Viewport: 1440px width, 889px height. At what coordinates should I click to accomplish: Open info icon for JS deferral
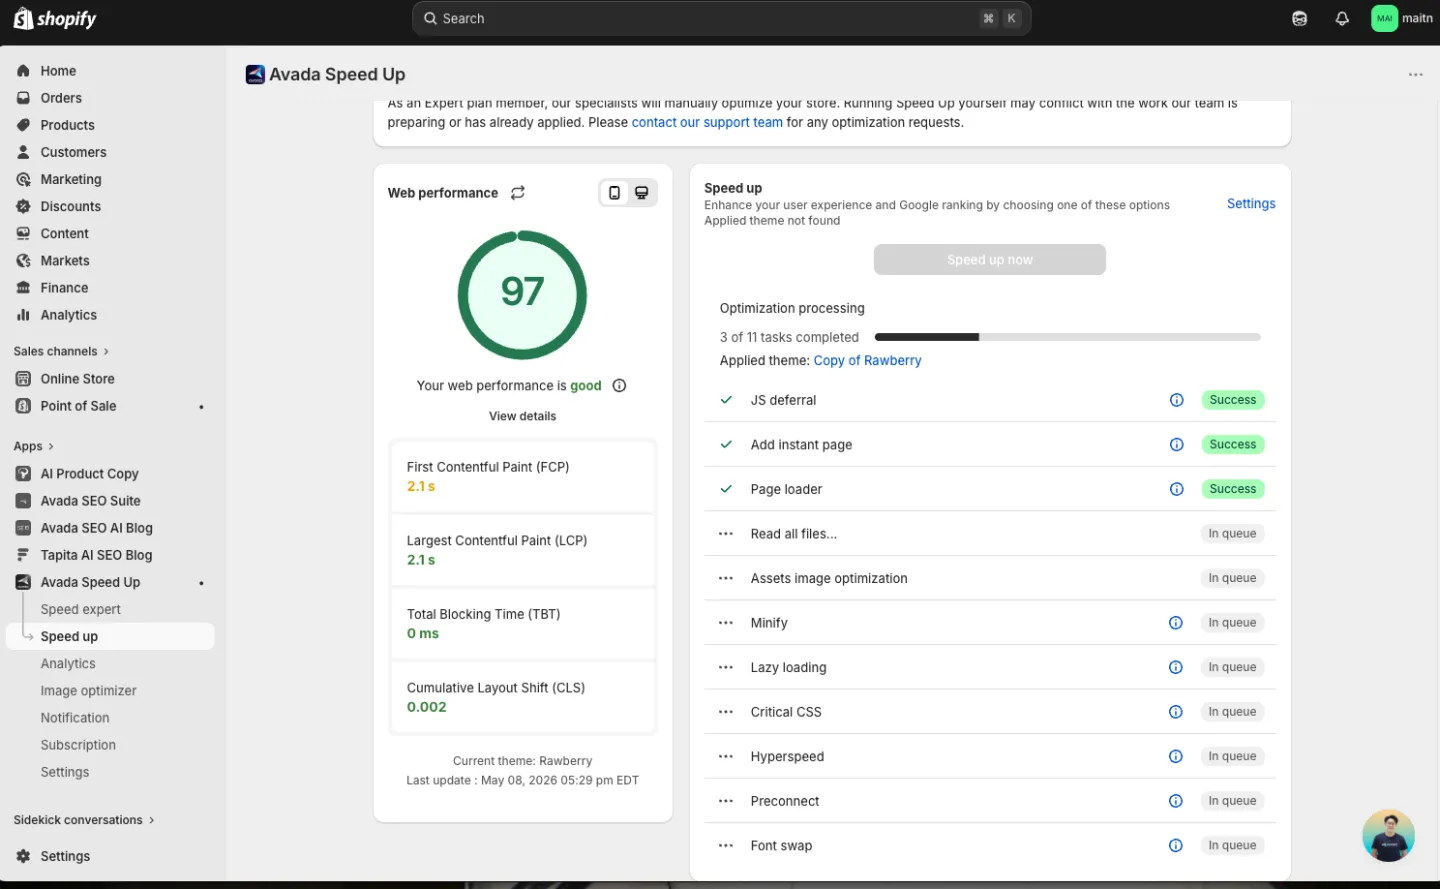point(1176,400)
